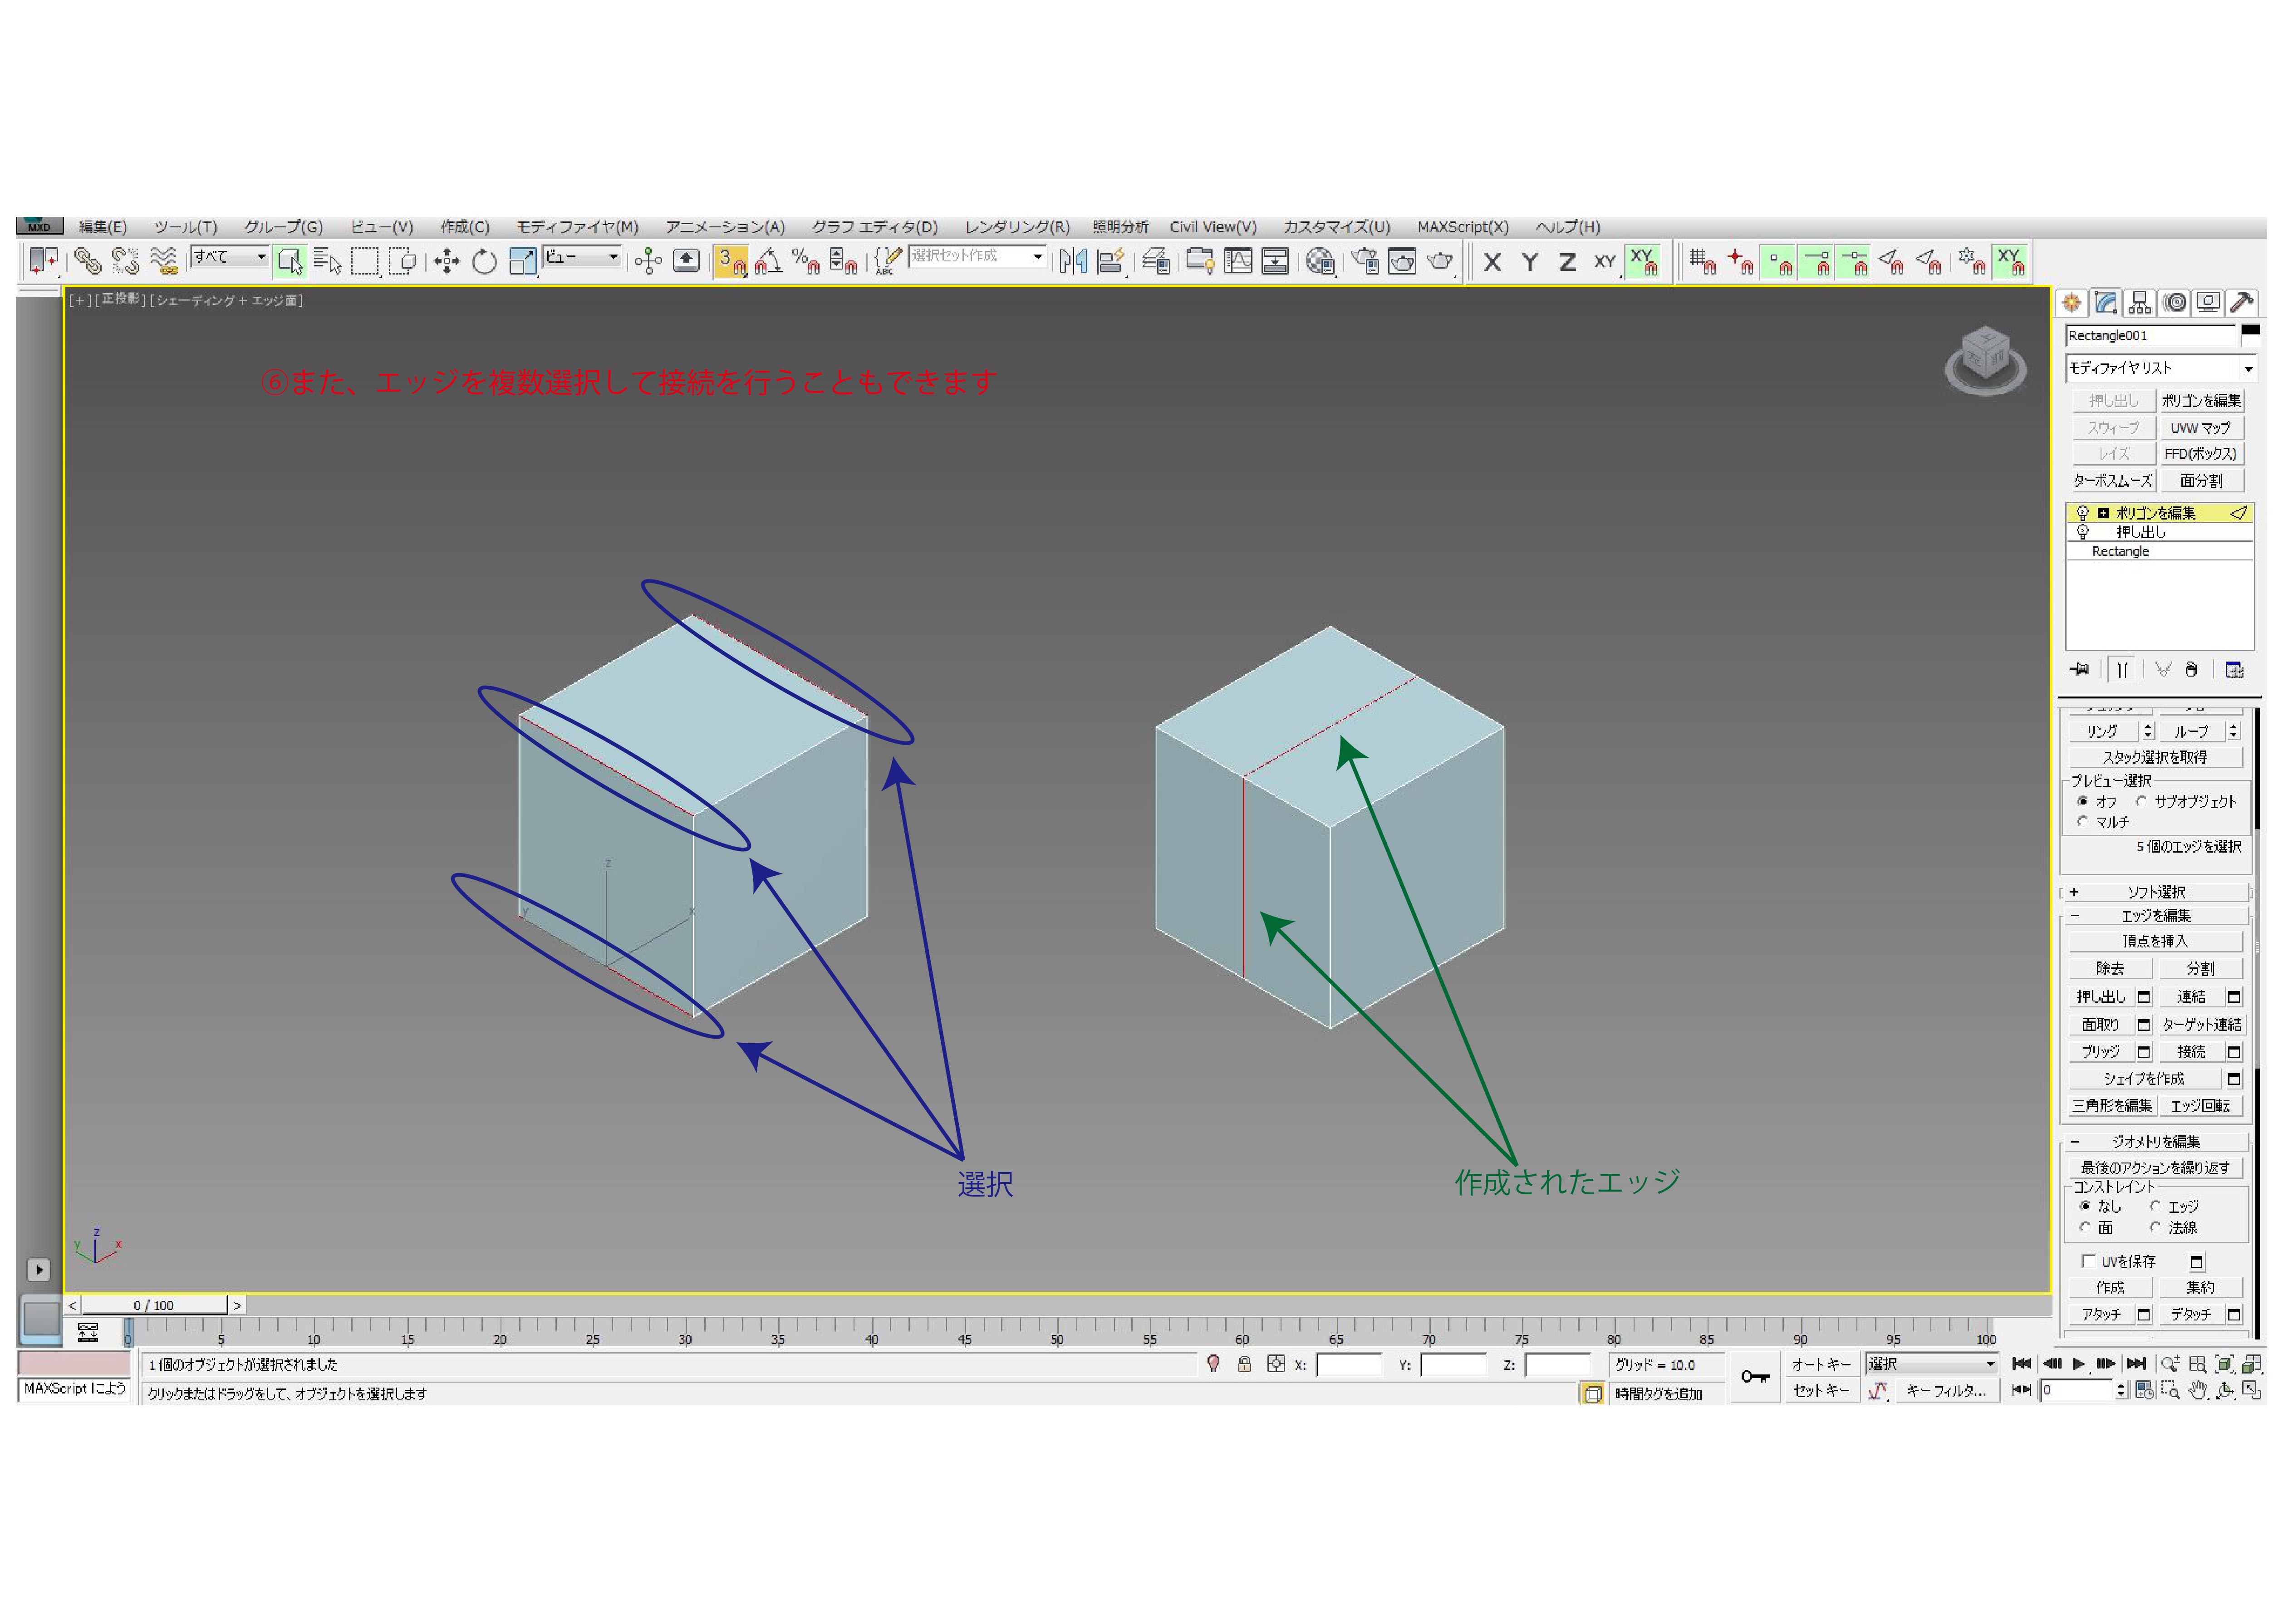This screenshot has height=1624, width=2283.
Task: Activate the Rotate tool
Action: click(x=484, y=261)
